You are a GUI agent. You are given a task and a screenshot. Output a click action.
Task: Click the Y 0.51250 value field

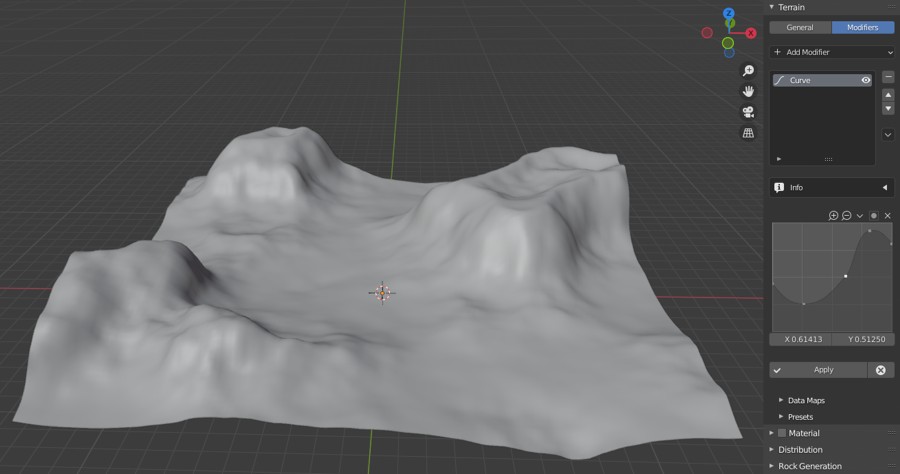pyautogui.click(x=863, y=339)
